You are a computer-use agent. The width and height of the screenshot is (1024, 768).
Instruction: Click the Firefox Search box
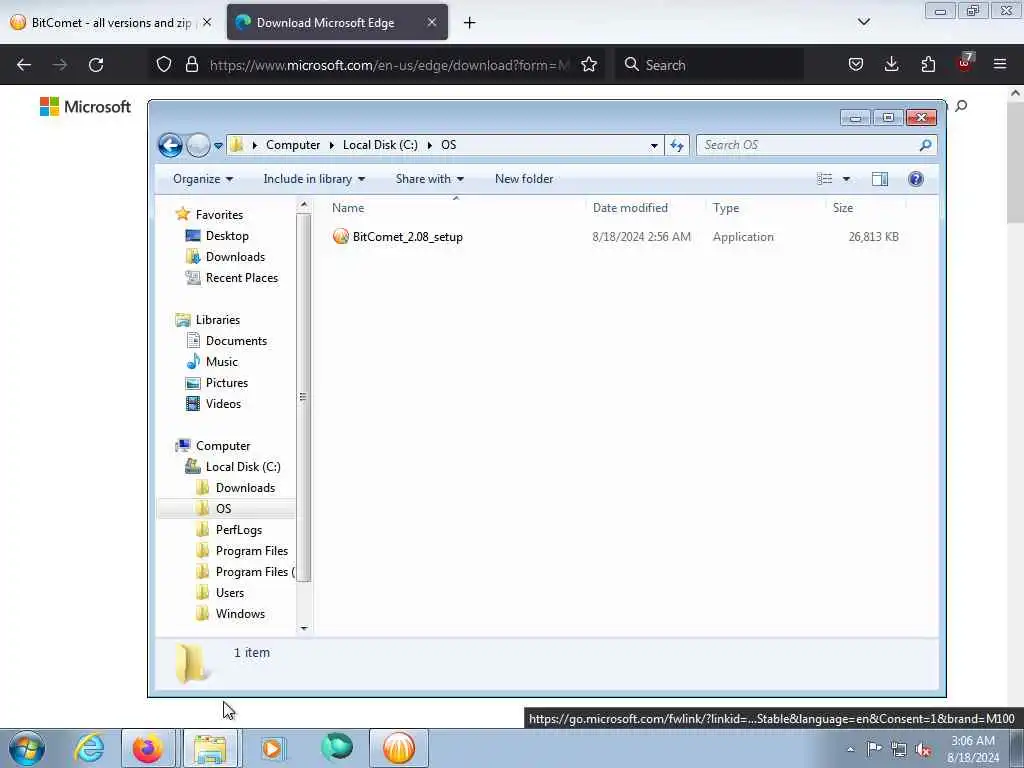(709, 65)
